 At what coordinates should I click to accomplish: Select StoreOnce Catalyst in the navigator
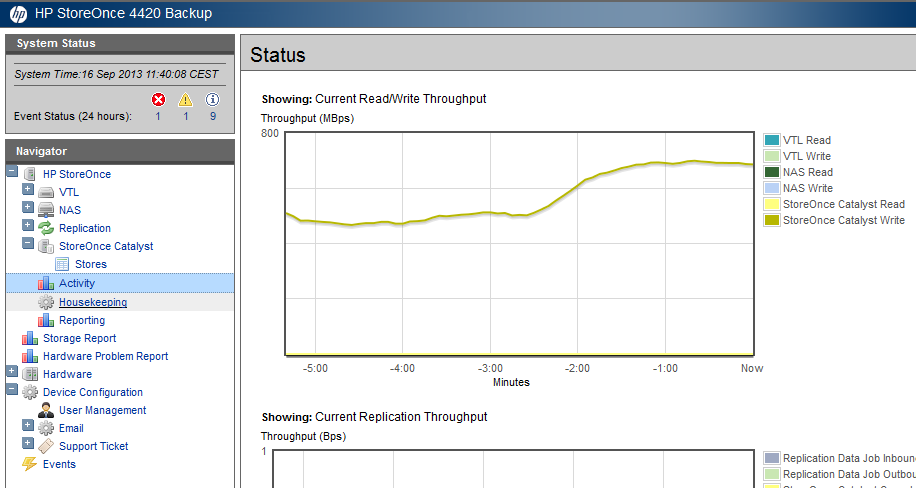[x=106, y=247]
